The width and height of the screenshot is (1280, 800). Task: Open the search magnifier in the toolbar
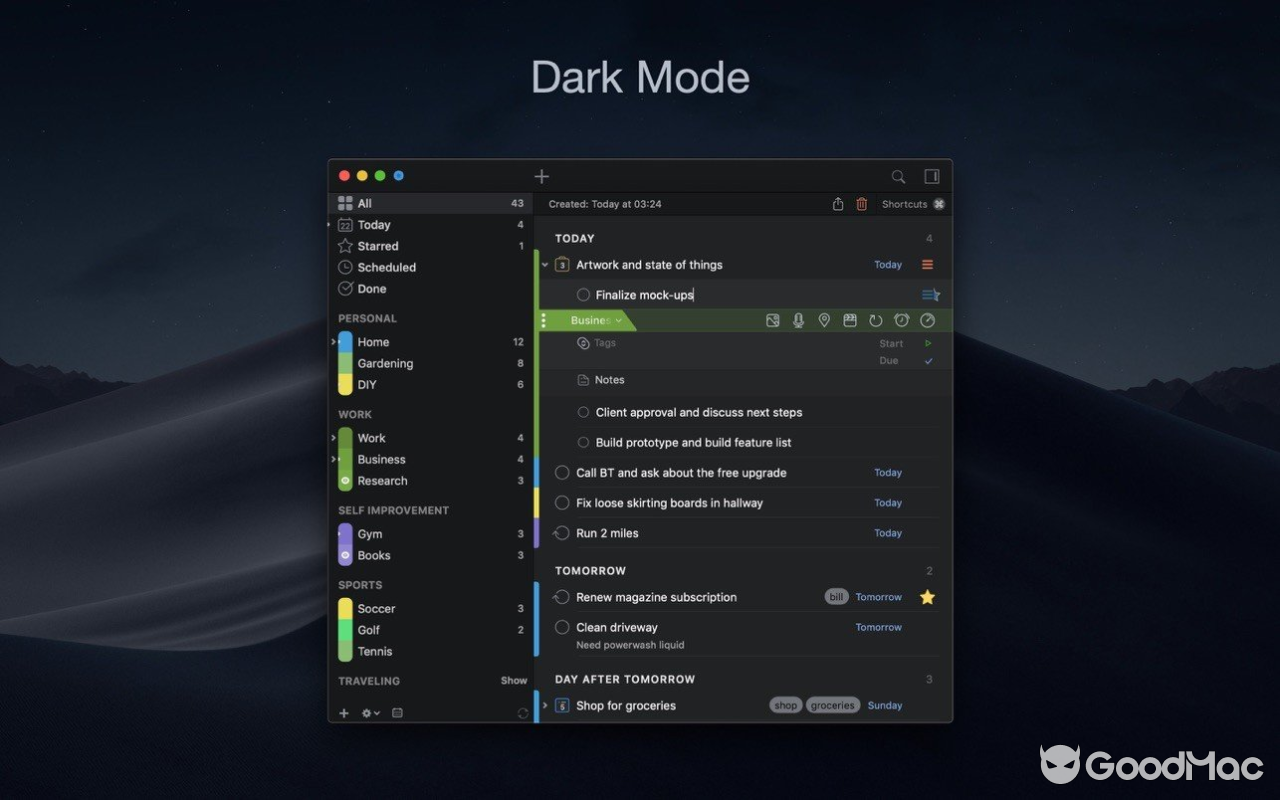(897, 176)
